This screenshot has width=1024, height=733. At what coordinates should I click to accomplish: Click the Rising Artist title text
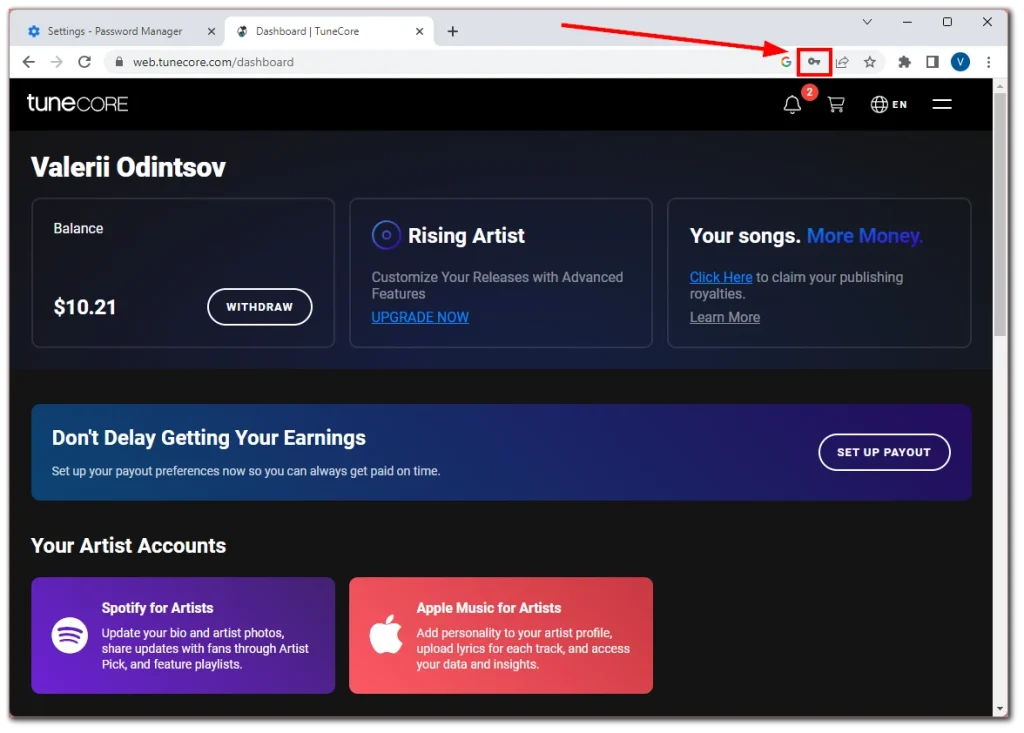(x=466, y=235)
